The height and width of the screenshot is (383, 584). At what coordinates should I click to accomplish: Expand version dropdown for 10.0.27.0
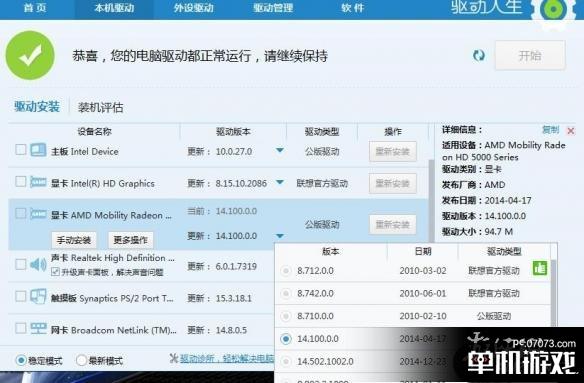[x=280, y=151]
